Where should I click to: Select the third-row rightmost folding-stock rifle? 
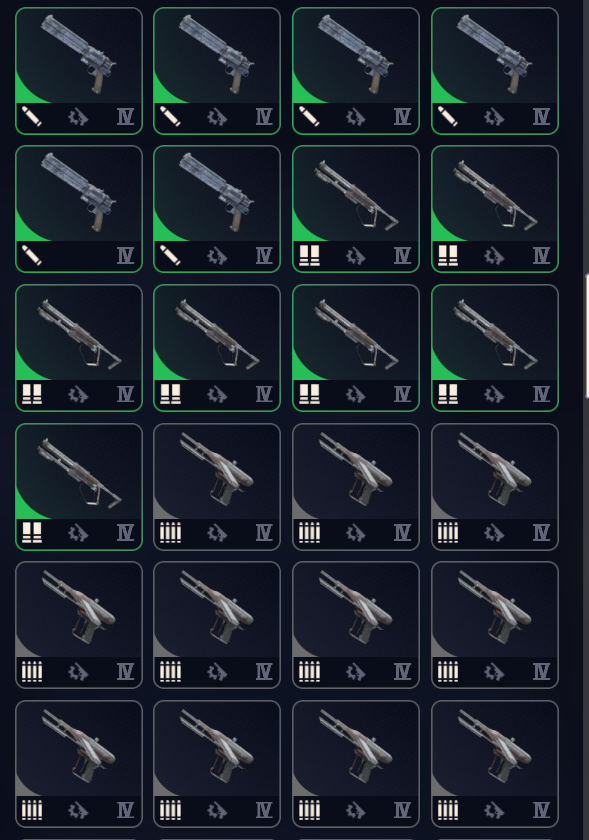495,348
